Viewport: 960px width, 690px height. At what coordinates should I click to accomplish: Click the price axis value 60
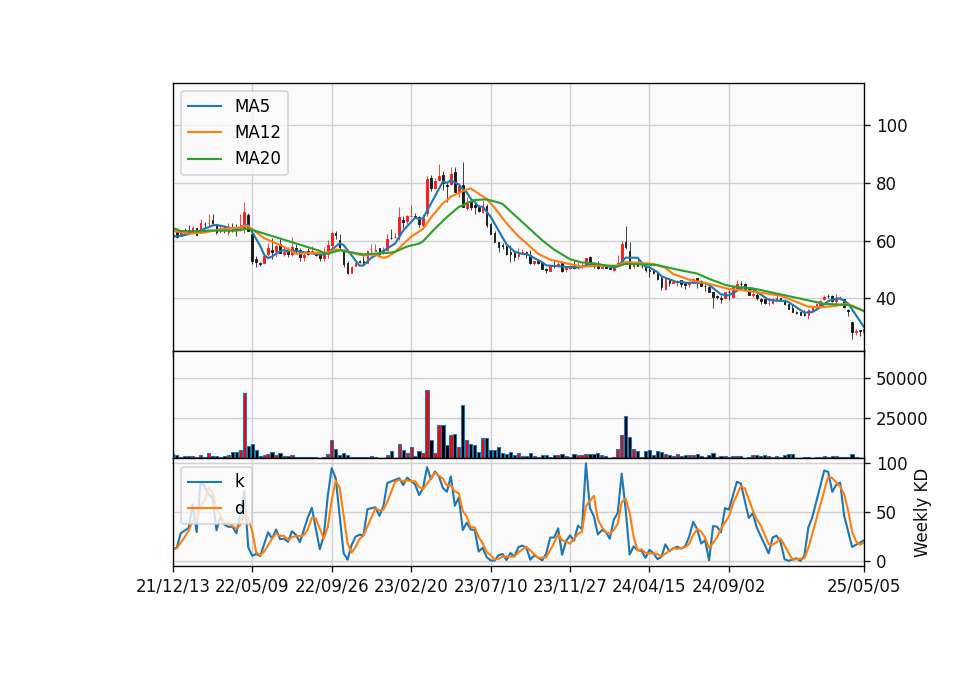pos(887,242)
